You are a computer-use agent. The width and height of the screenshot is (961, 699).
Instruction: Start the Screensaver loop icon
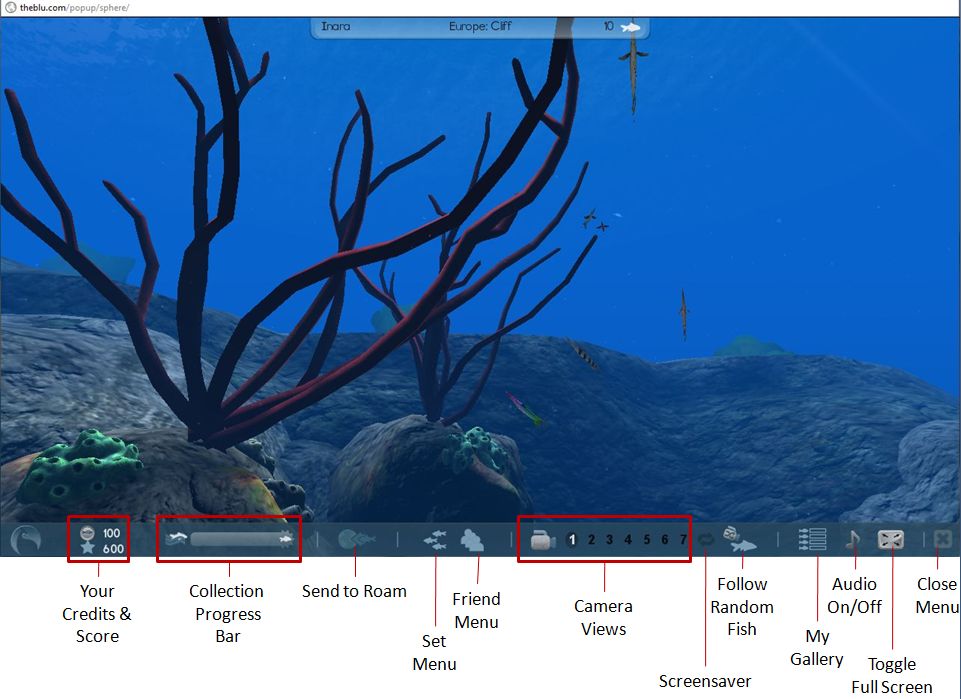click(706, 540)
